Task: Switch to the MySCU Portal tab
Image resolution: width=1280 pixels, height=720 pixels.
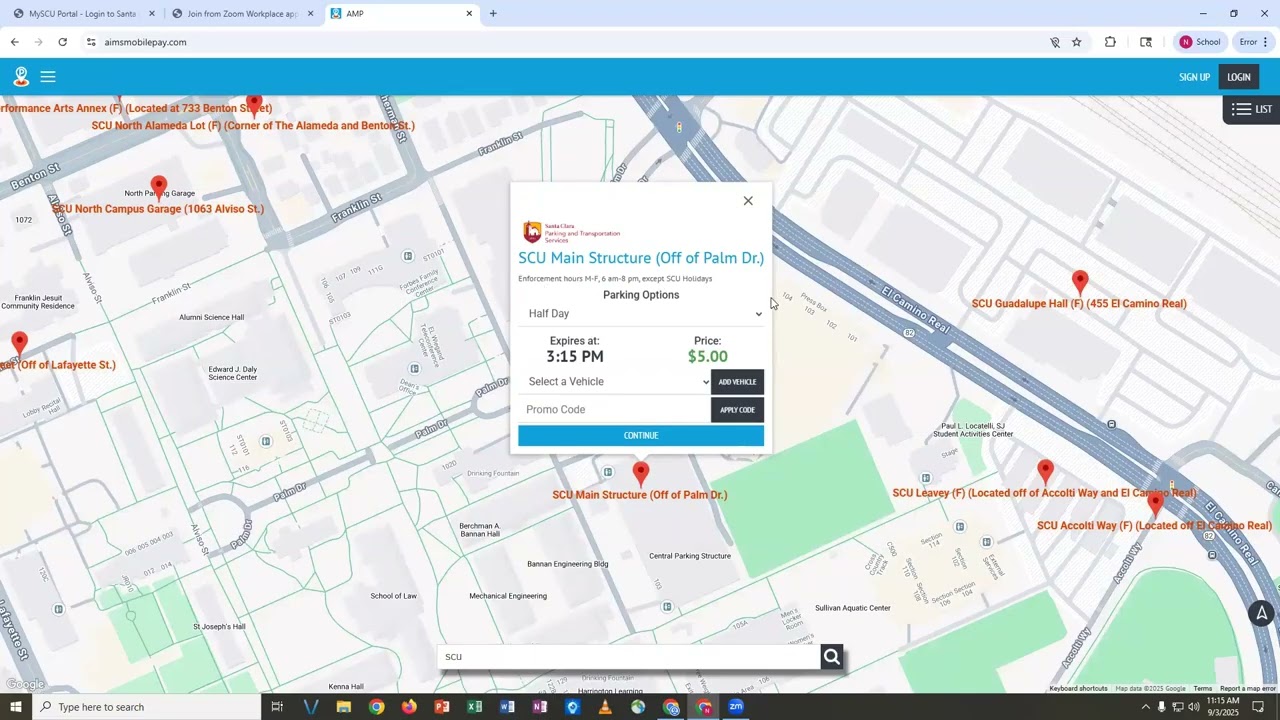Action: (x=82, y=14)
